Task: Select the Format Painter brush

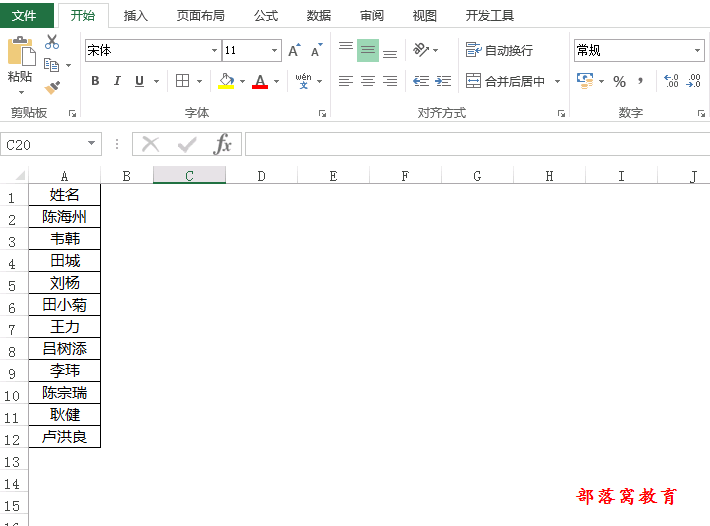Action: point(52,88)
